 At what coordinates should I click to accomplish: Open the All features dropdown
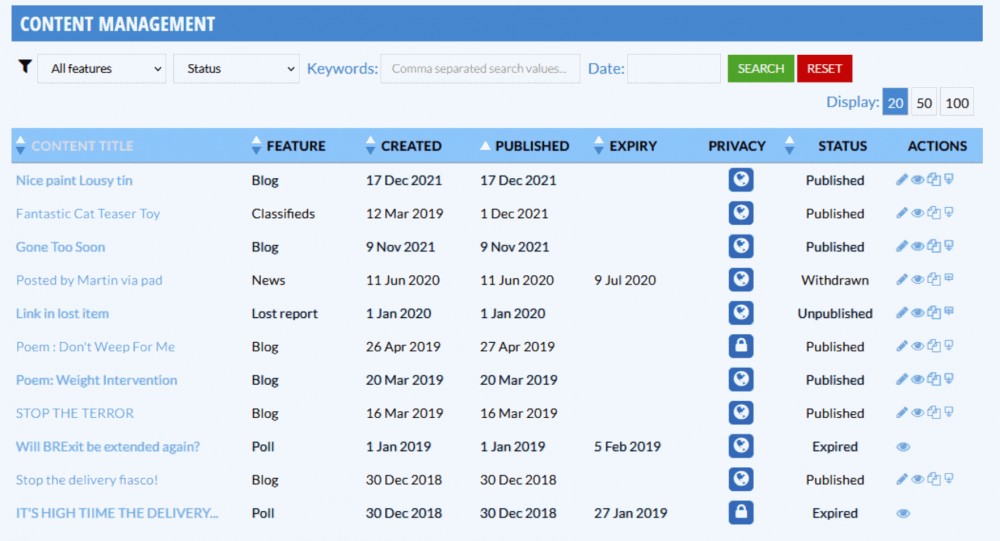pos(102,68)
